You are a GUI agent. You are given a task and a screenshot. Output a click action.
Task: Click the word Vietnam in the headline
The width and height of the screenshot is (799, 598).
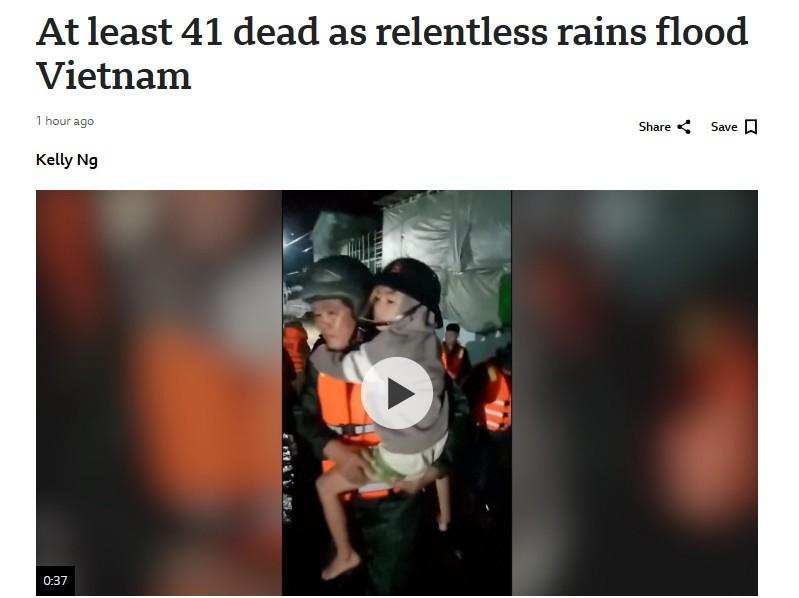click(114, 76)
